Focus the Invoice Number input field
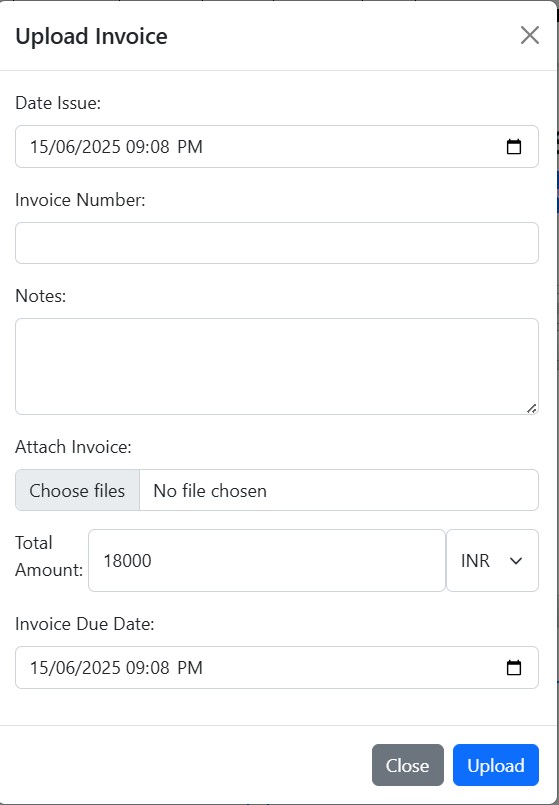 point(277,243)
